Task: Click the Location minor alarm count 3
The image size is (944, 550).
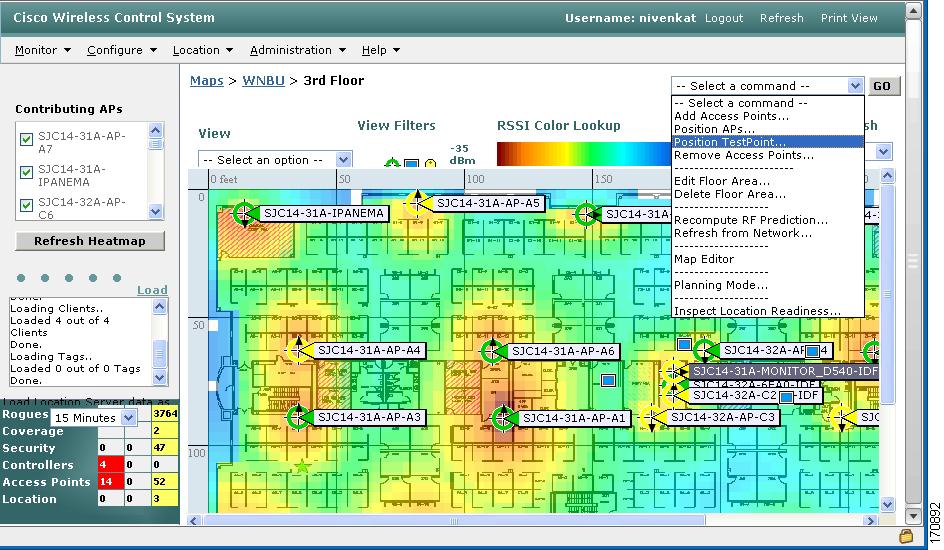Action: (x=165, y=498)
